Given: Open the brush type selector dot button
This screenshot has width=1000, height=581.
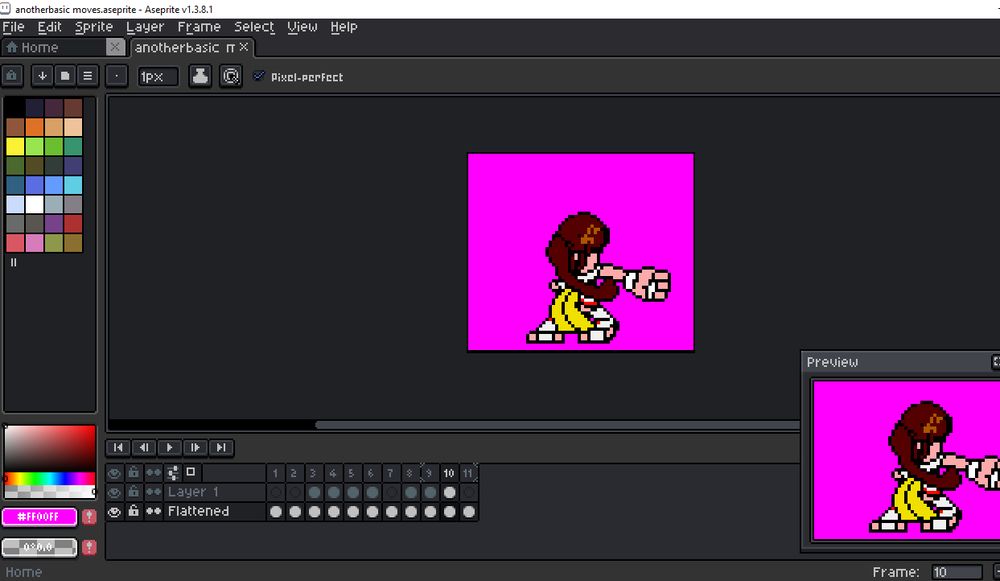Looking at the screenshot, I should [117, 76].
